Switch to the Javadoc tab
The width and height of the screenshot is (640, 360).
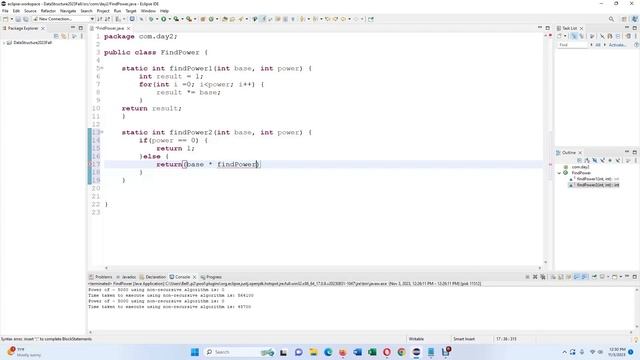point(126,277)
